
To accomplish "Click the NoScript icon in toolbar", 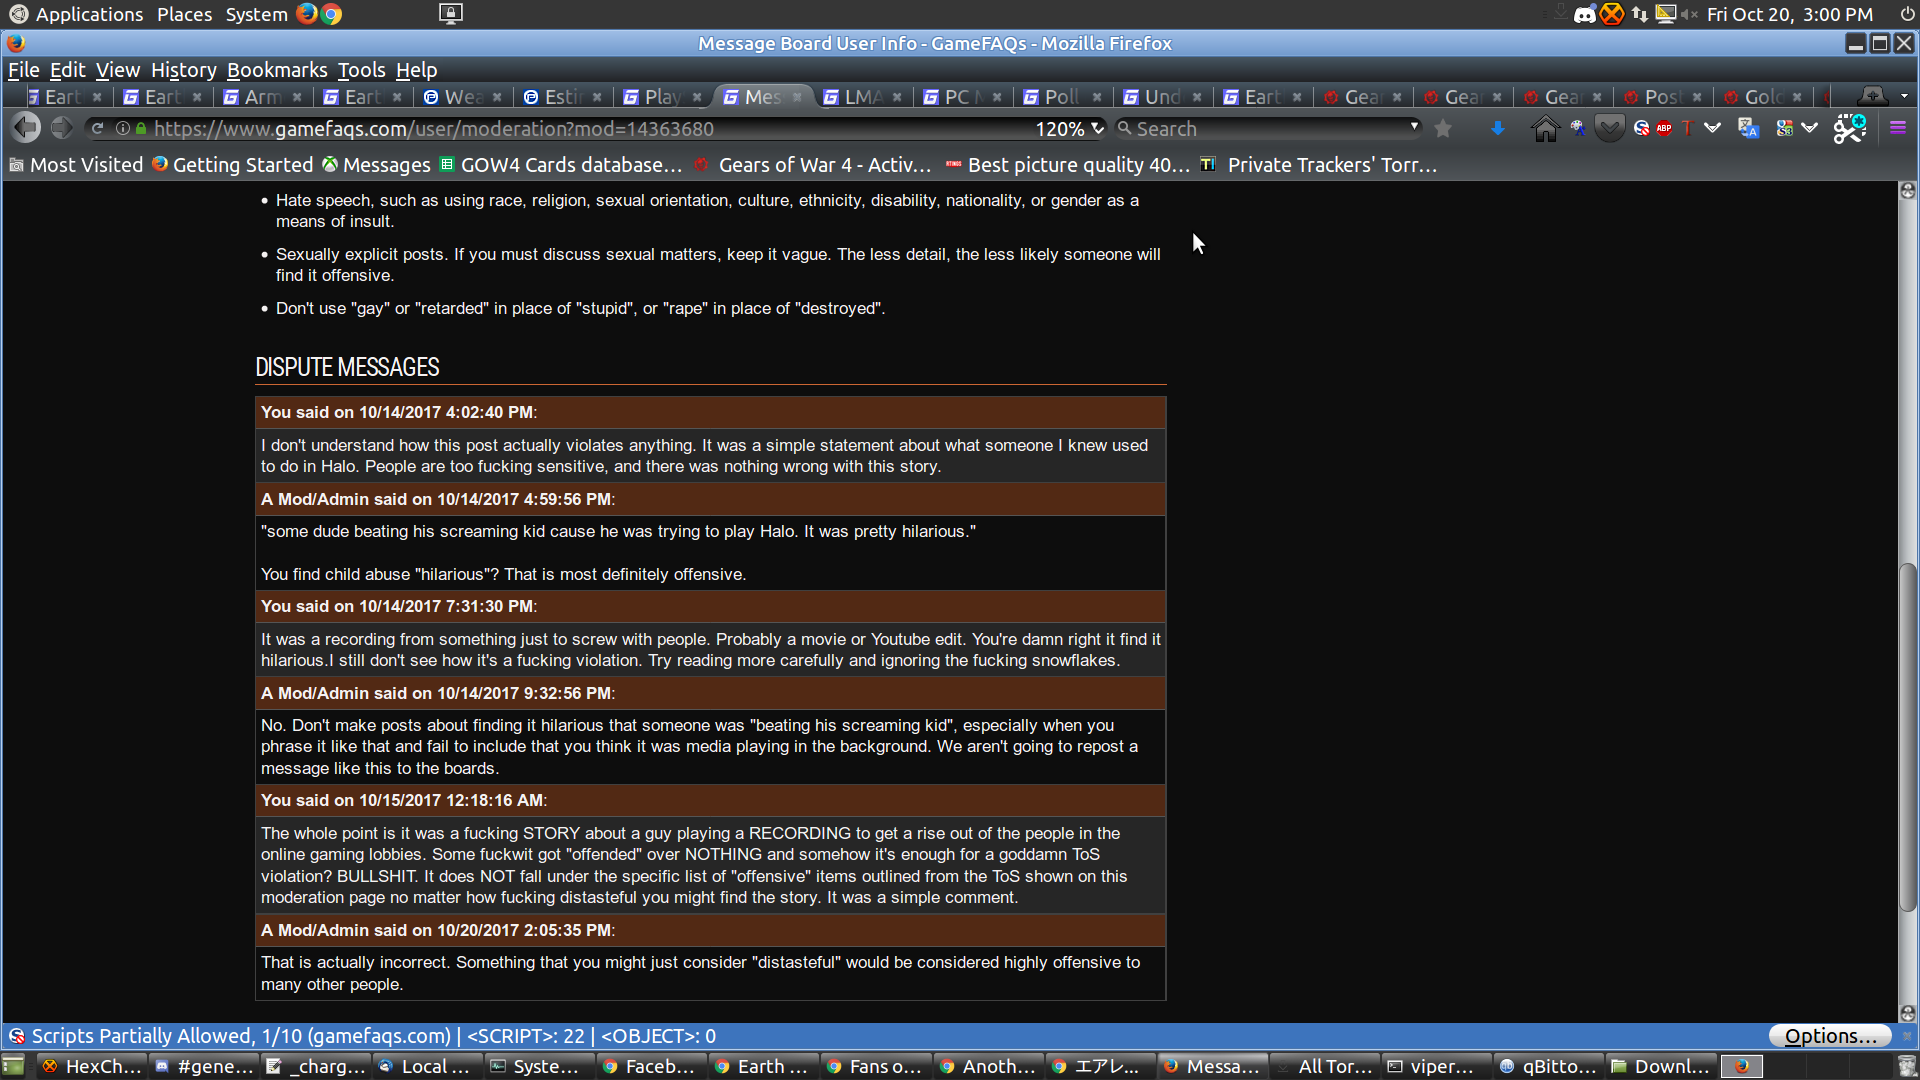I will [x=1641, y=129].
